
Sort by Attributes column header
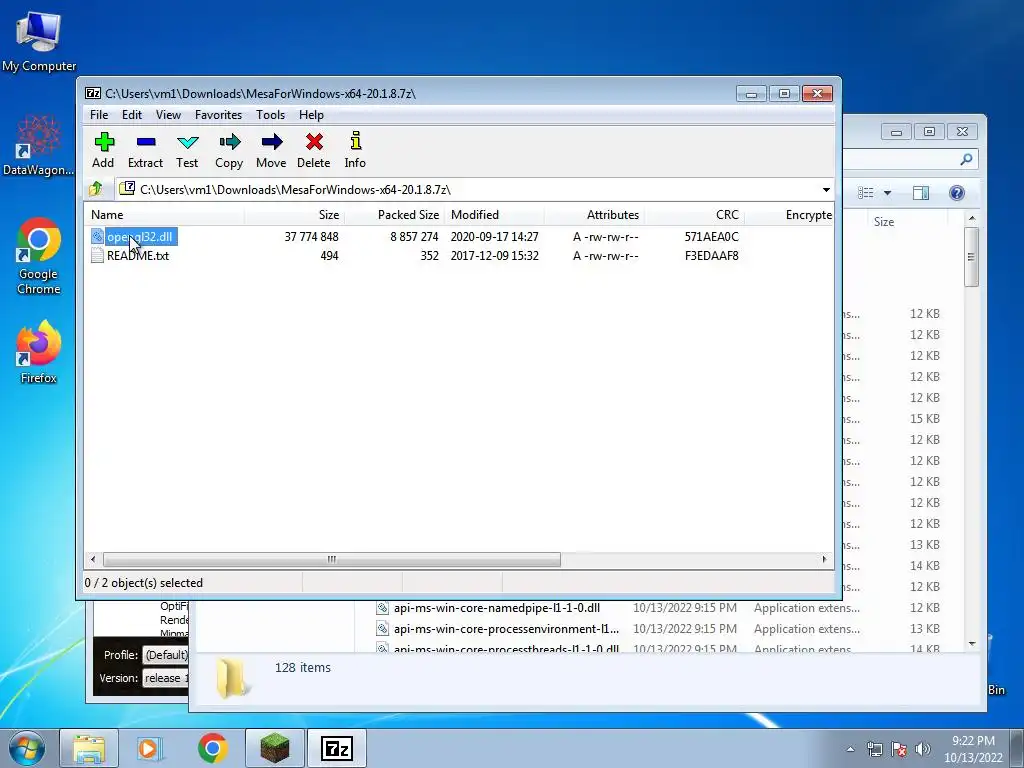(x=594, y=215)
